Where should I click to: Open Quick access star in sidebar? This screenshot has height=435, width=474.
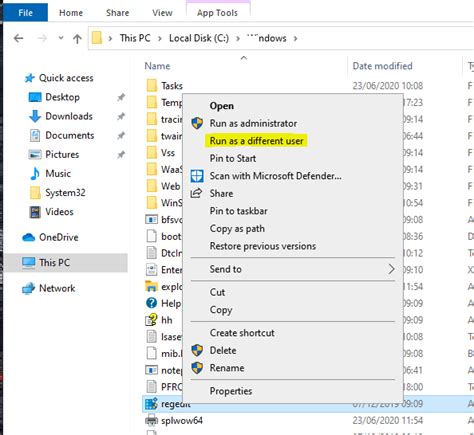point(30,78)
